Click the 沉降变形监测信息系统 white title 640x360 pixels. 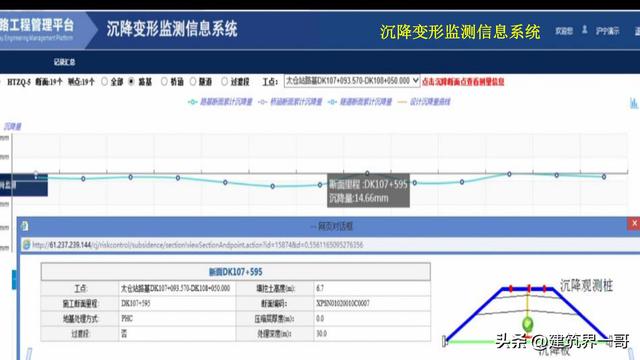click(172, 29)
